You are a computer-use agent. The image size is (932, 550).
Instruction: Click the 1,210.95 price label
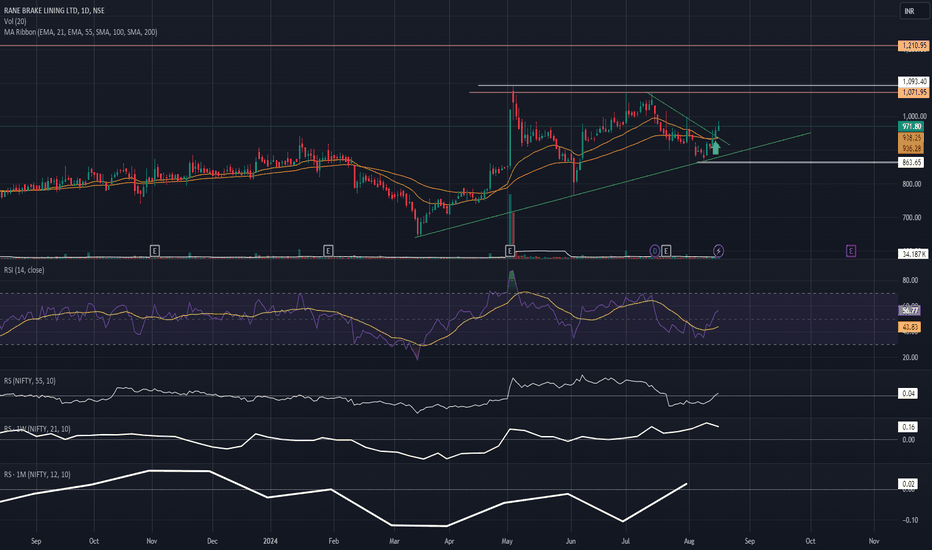tap(914, 46)
